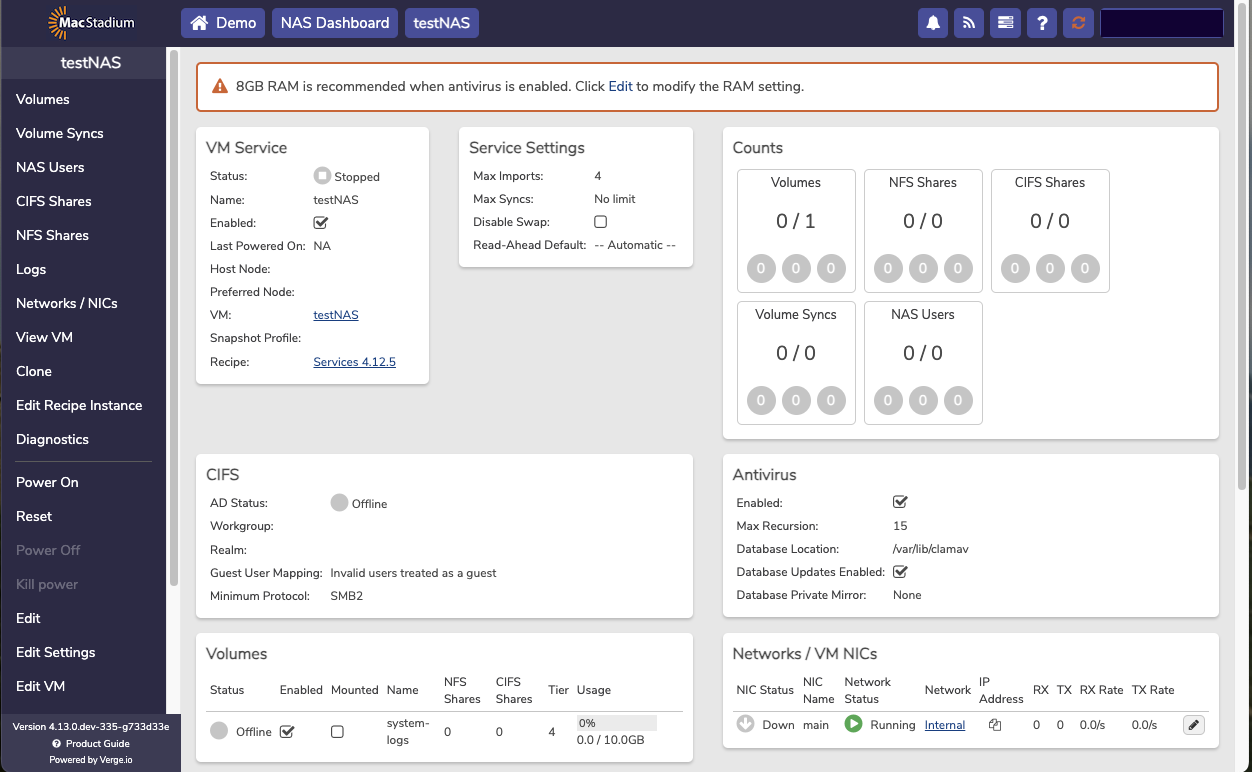This screenshot has width=1252, height=772.
Task: Click the Edit link in RAM warning
Action: [620, 86]
